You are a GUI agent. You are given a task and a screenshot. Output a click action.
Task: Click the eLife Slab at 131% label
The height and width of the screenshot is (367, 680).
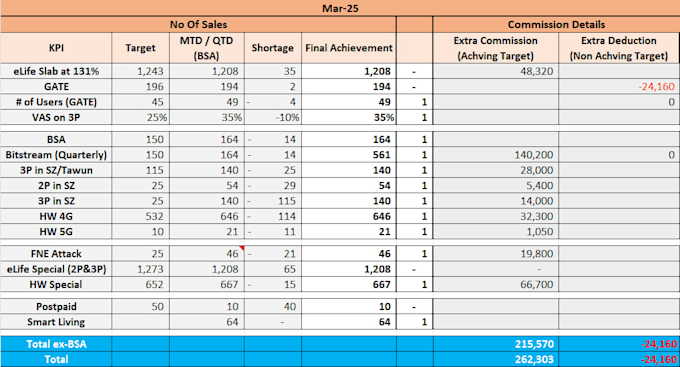point(56,71)
